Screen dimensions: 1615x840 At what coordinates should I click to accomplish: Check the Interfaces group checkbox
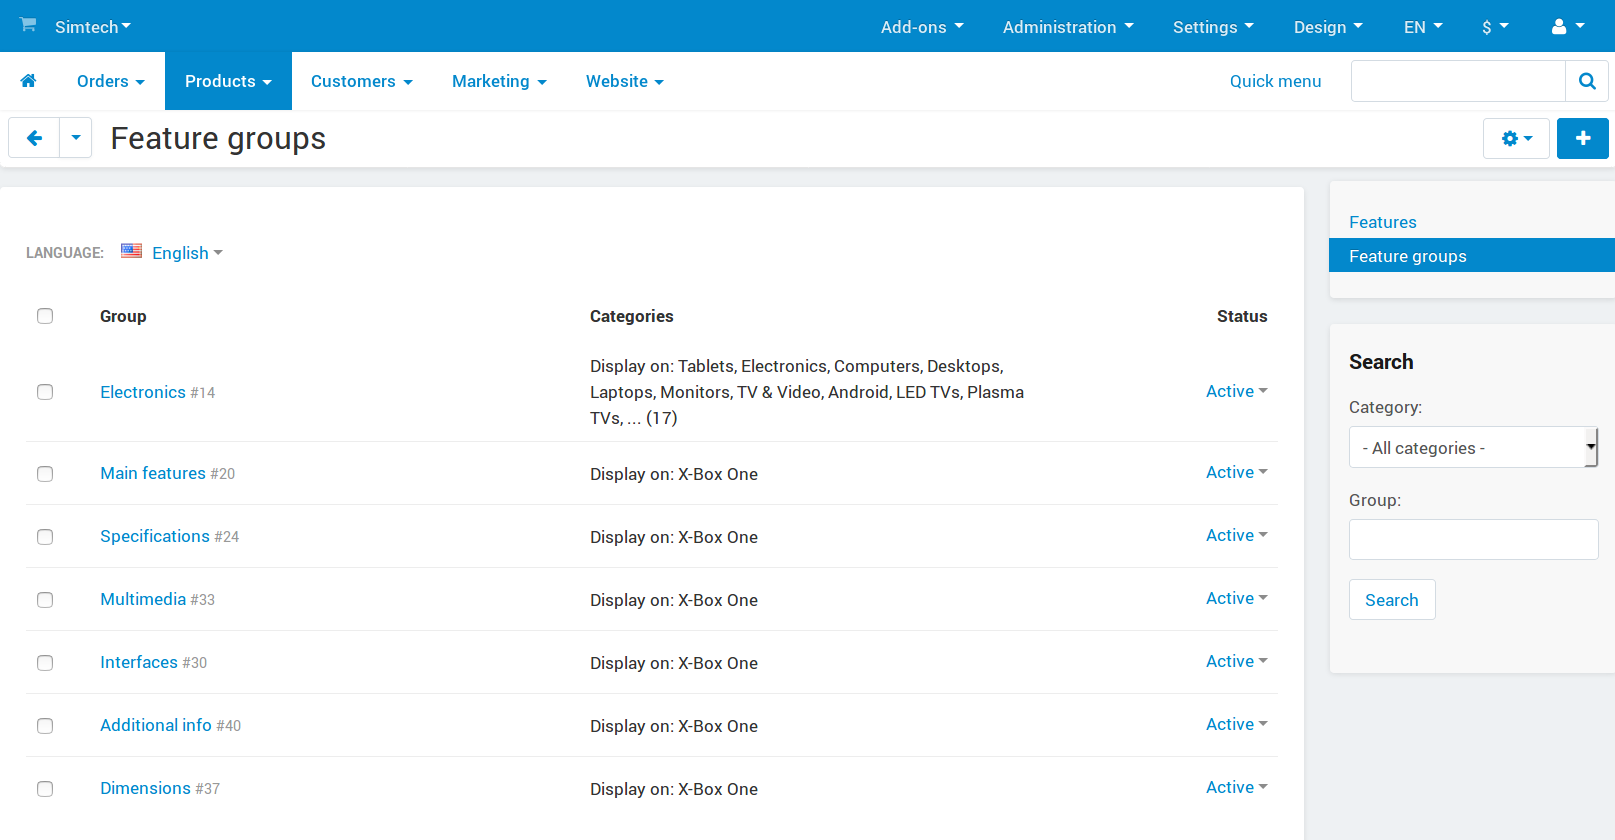click(45, 663)
